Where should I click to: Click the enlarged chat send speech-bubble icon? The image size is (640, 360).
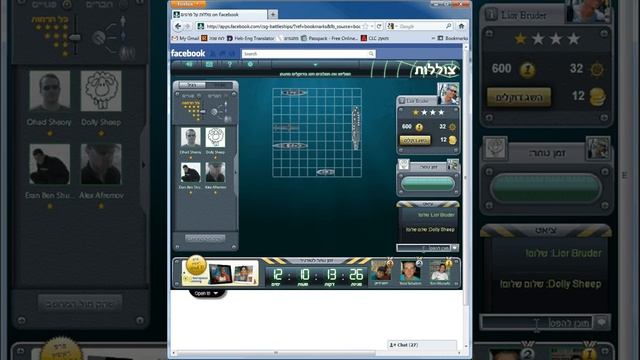(x=602, y=322)
